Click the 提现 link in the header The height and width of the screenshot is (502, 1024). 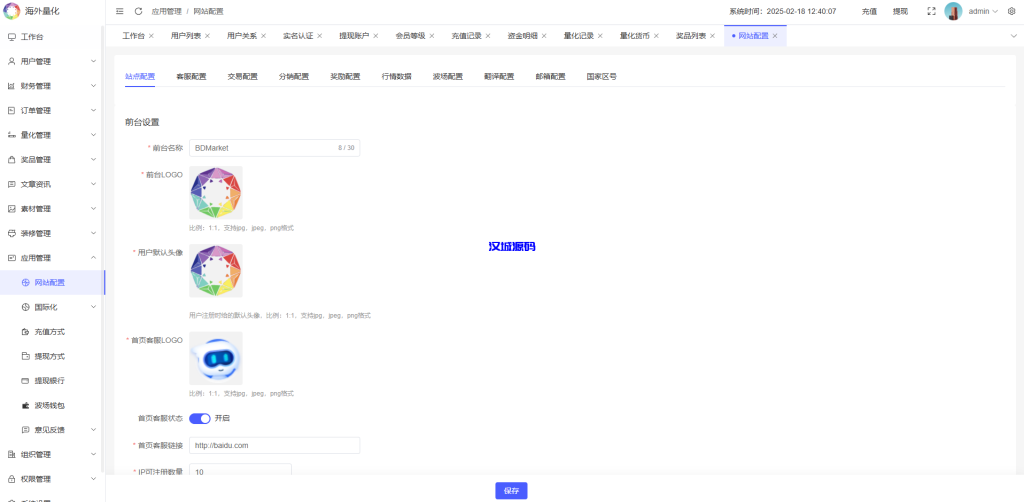click(x=900, y=12)
